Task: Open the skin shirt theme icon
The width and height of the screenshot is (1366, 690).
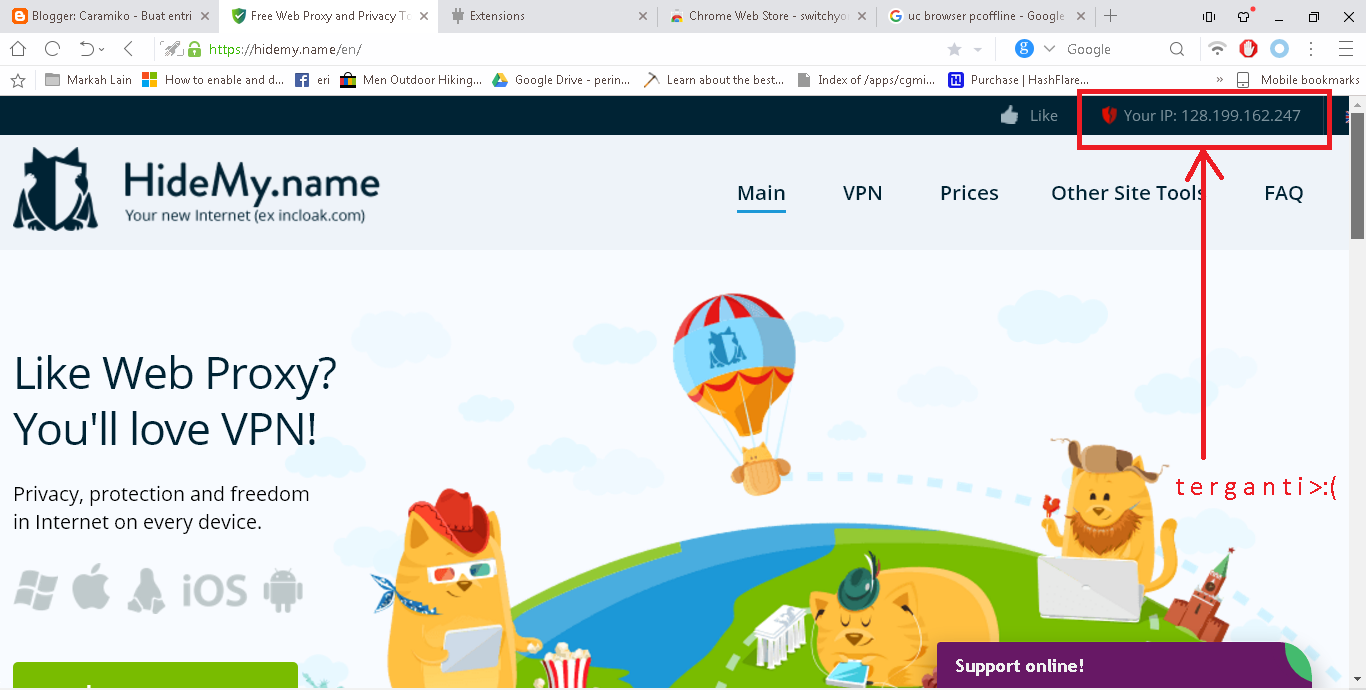Action: point(1246,16)
